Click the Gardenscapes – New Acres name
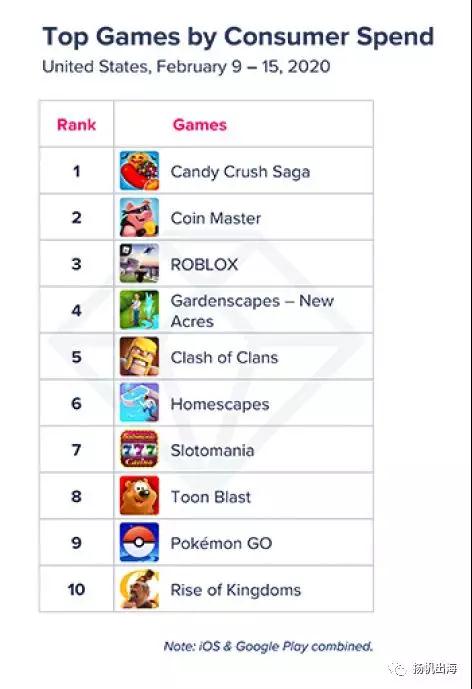The image size is (472, 689). pos(252,311)
